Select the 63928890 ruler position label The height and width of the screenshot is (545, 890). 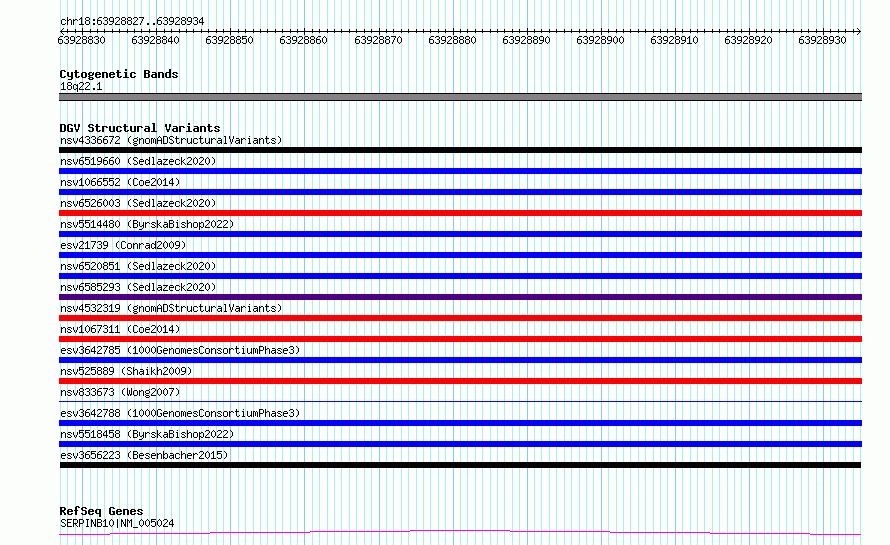click(x=526, y=40)
